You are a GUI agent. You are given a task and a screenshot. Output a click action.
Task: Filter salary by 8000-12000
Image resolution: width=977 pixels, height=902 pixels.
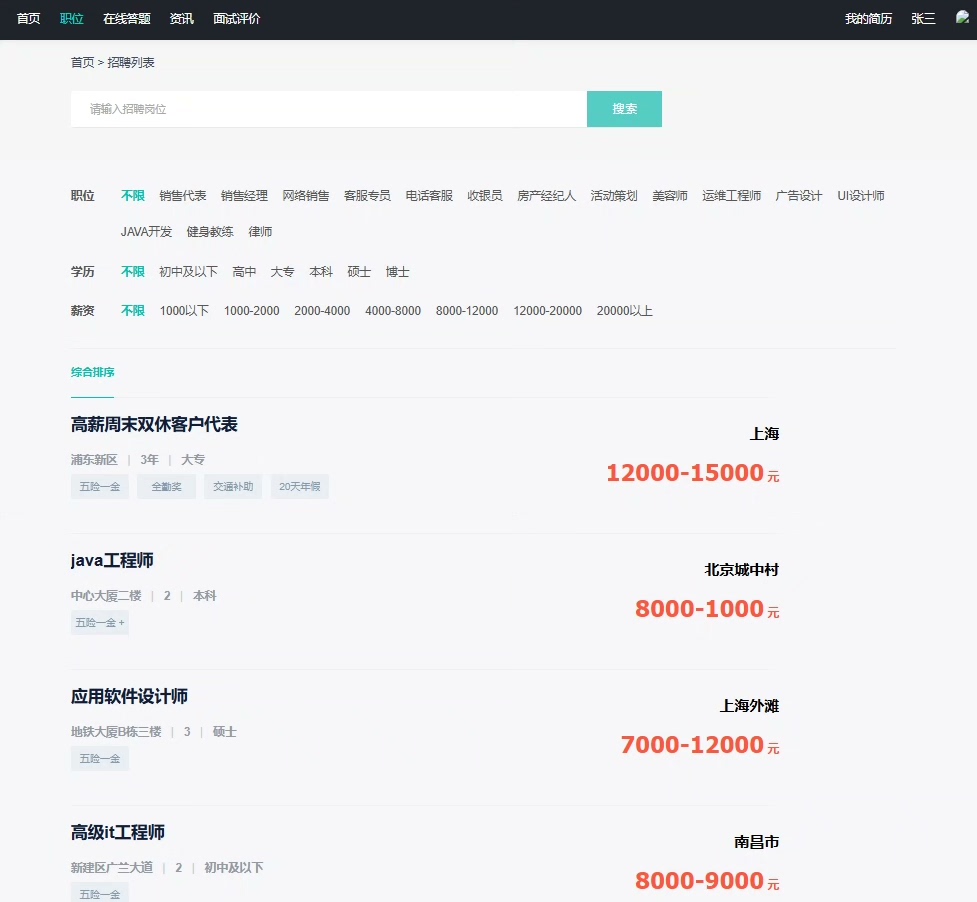pyautogui.click(x=467, y=310)
